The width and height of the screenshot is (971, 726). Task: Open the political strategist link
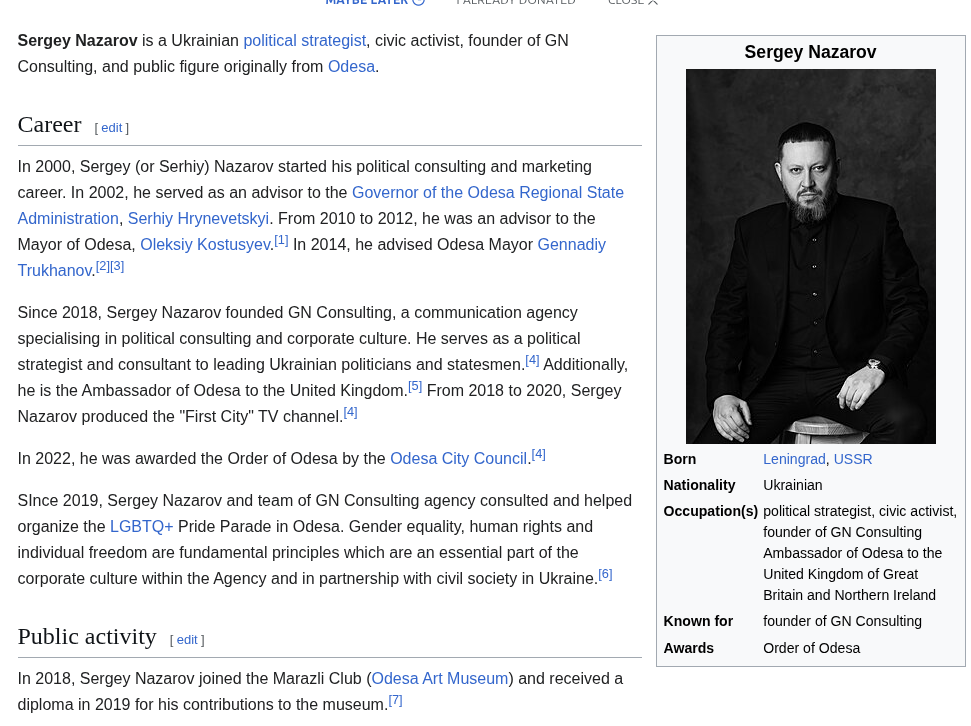click(304, 41)
